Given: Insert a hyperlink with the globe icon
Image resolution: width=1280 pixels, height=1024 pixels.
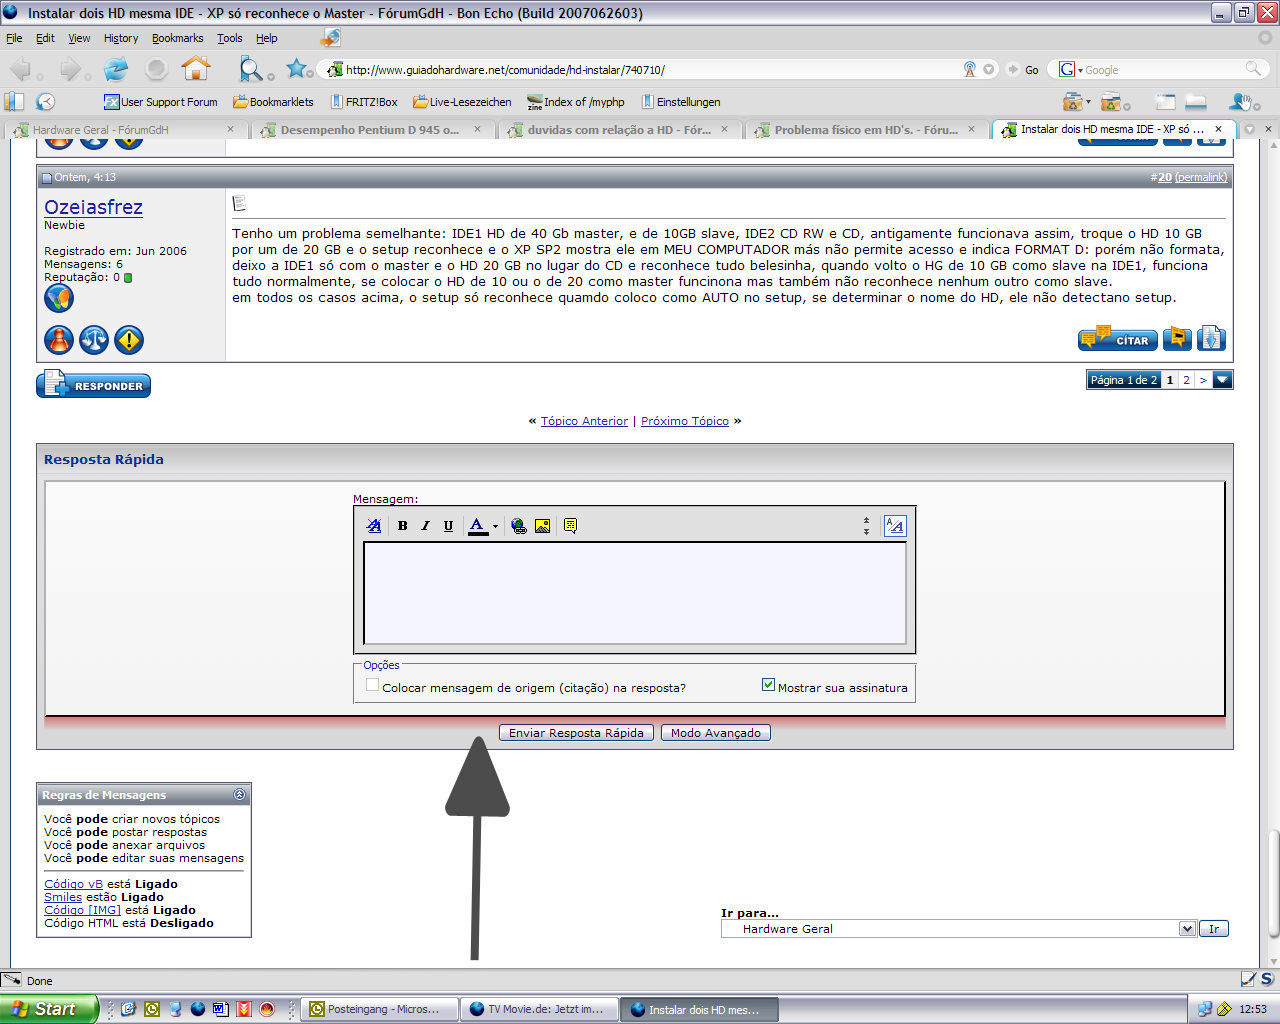Looking at the screenshot, I should 518,526.
